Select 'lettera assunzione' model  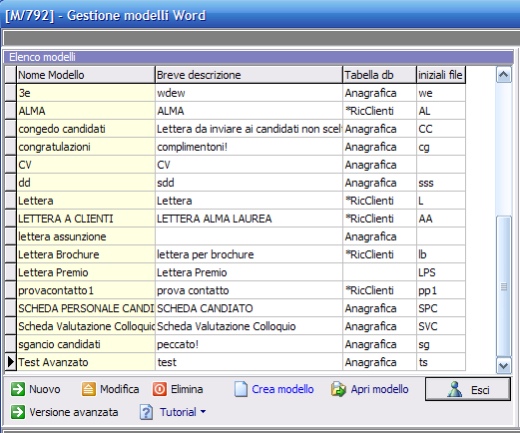pyautogui.click(x=86, y=237)
